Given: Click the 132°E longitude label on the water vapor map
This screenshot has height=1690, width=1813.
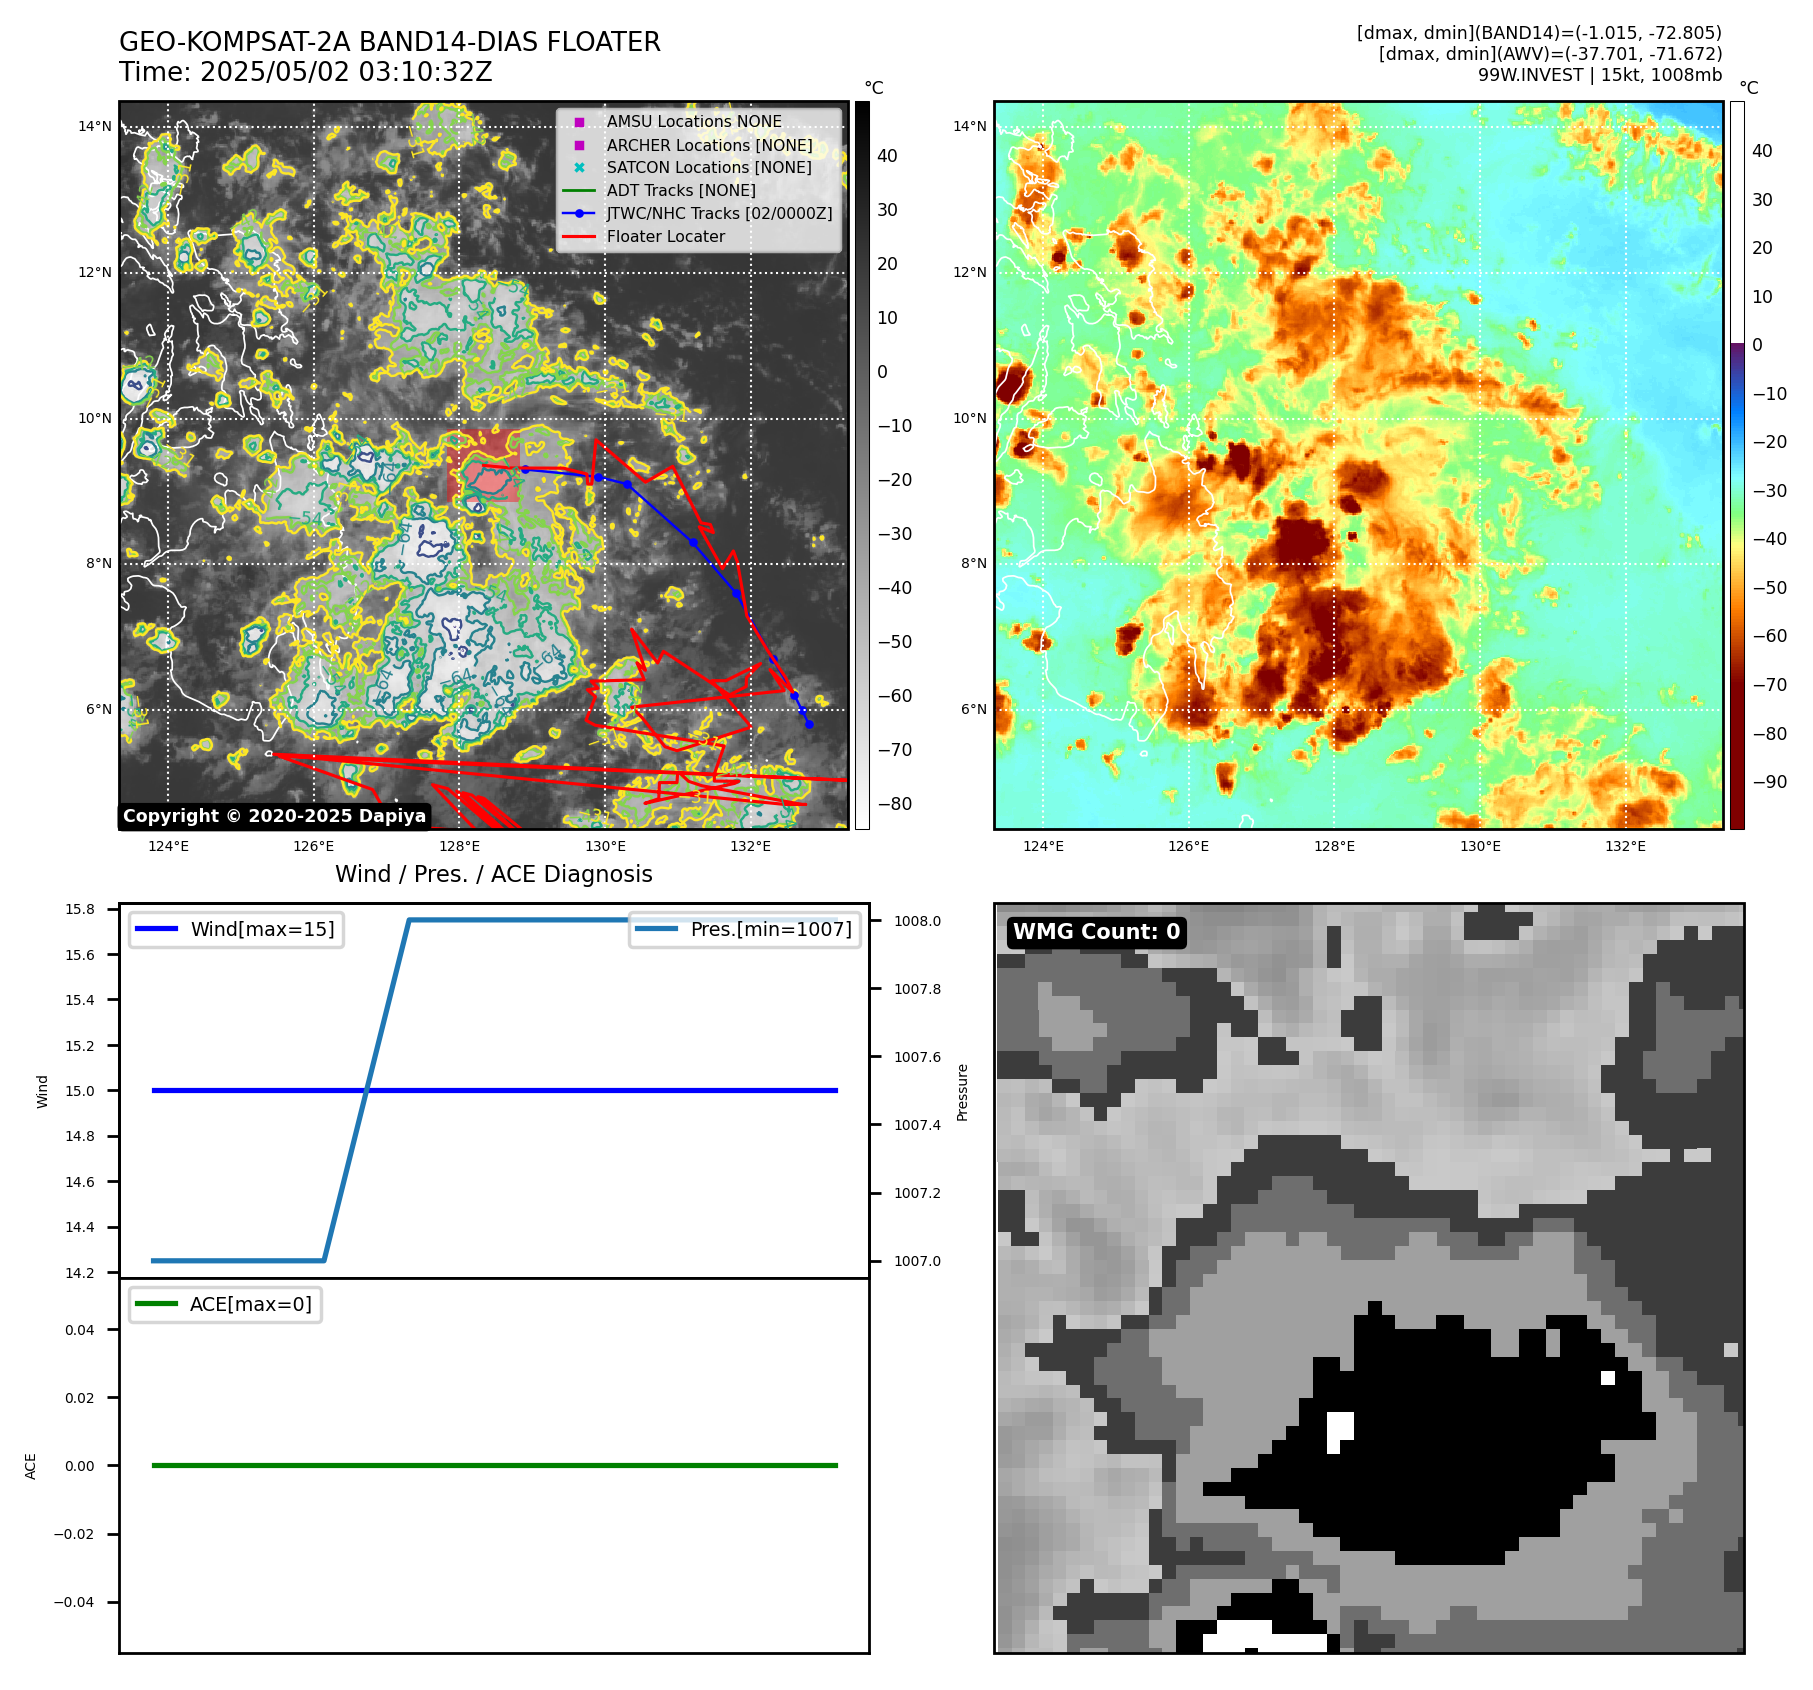Looking at the screenshot, I should [x=1625, y=846].
